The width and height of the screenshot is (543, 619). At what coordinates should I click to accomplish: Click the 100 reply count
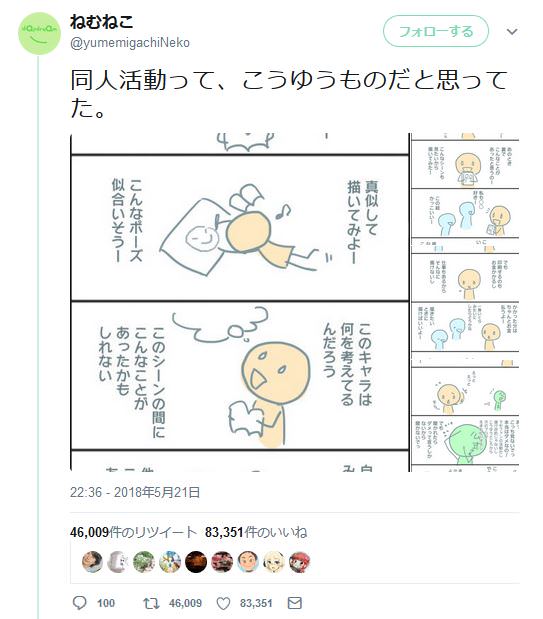point(106,603)
